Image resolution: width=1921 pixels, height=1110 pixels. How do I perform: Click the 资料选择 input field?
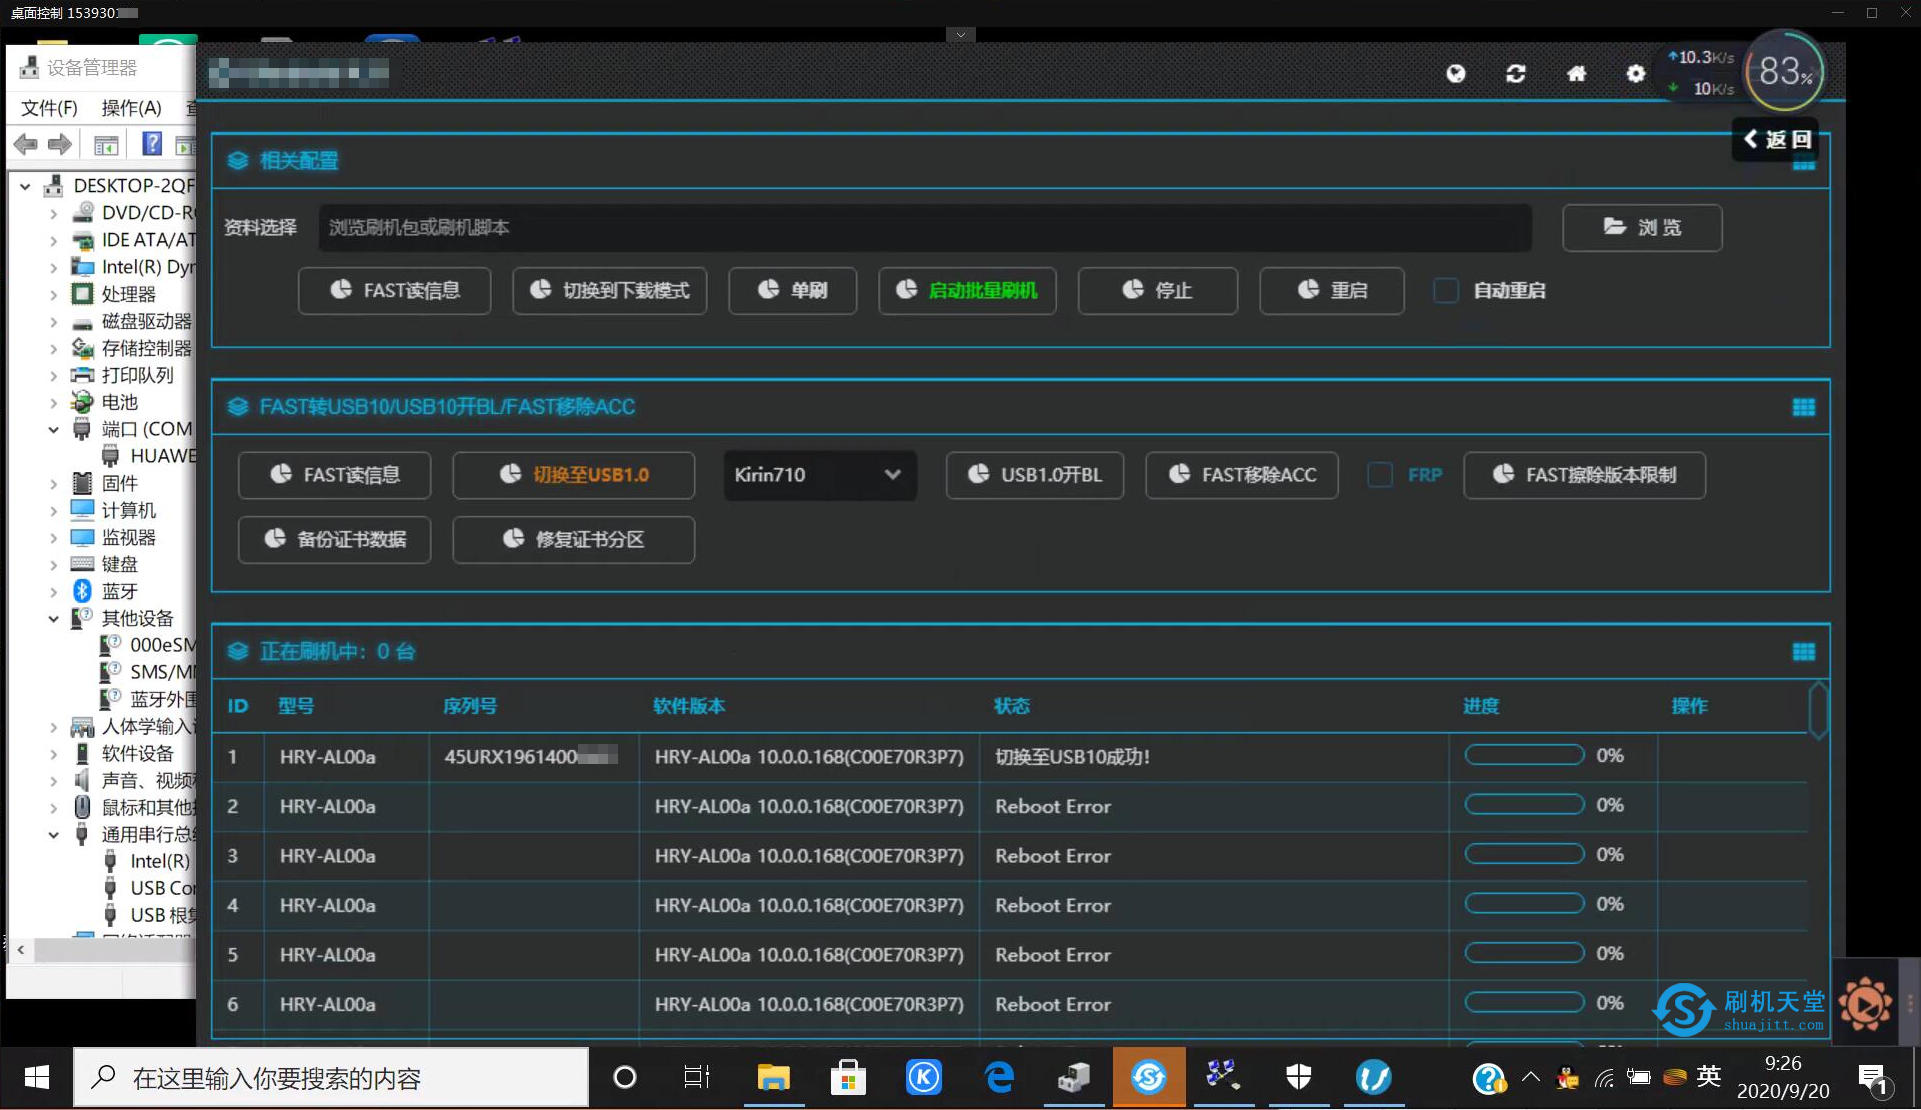pos(921,226)
